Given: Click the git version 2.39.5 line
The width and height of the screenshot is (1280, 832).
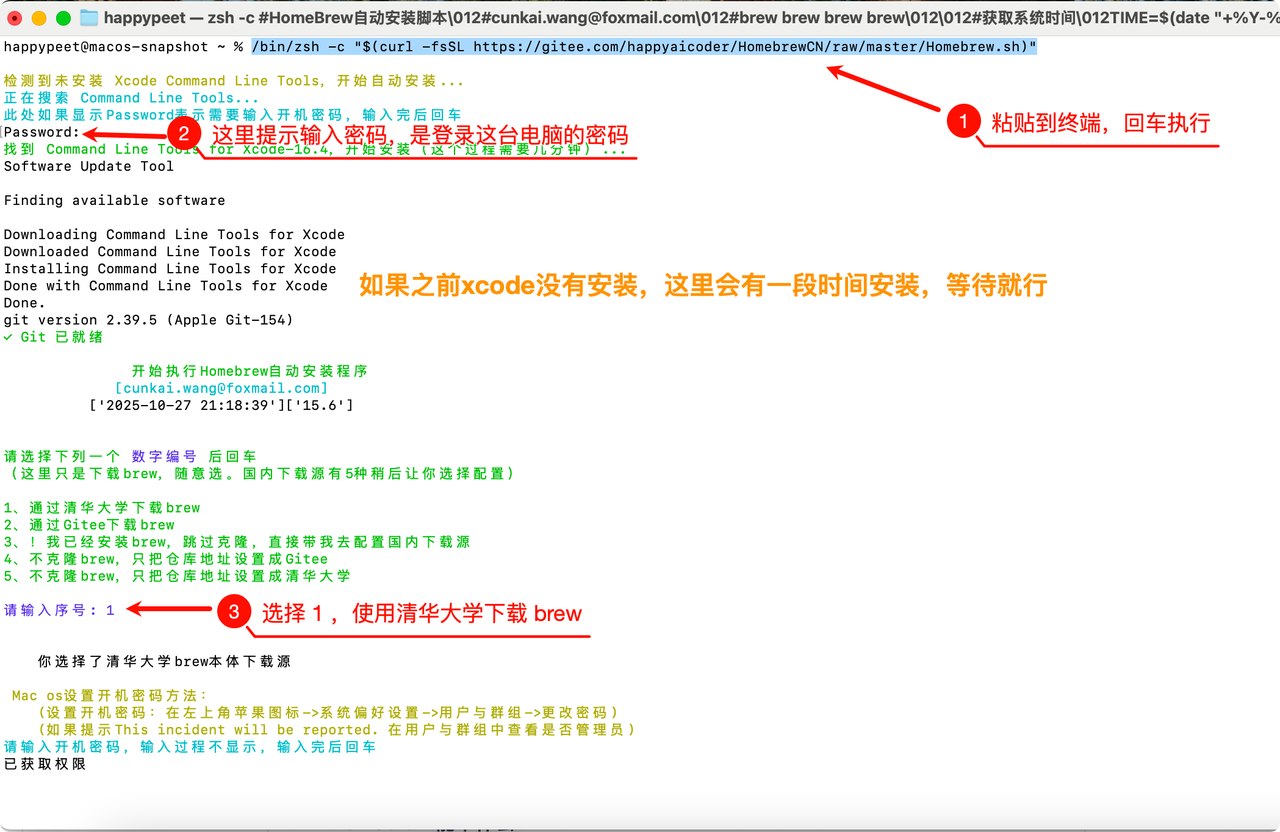Looking at the screenshot, I should click(x=148, y=320).
